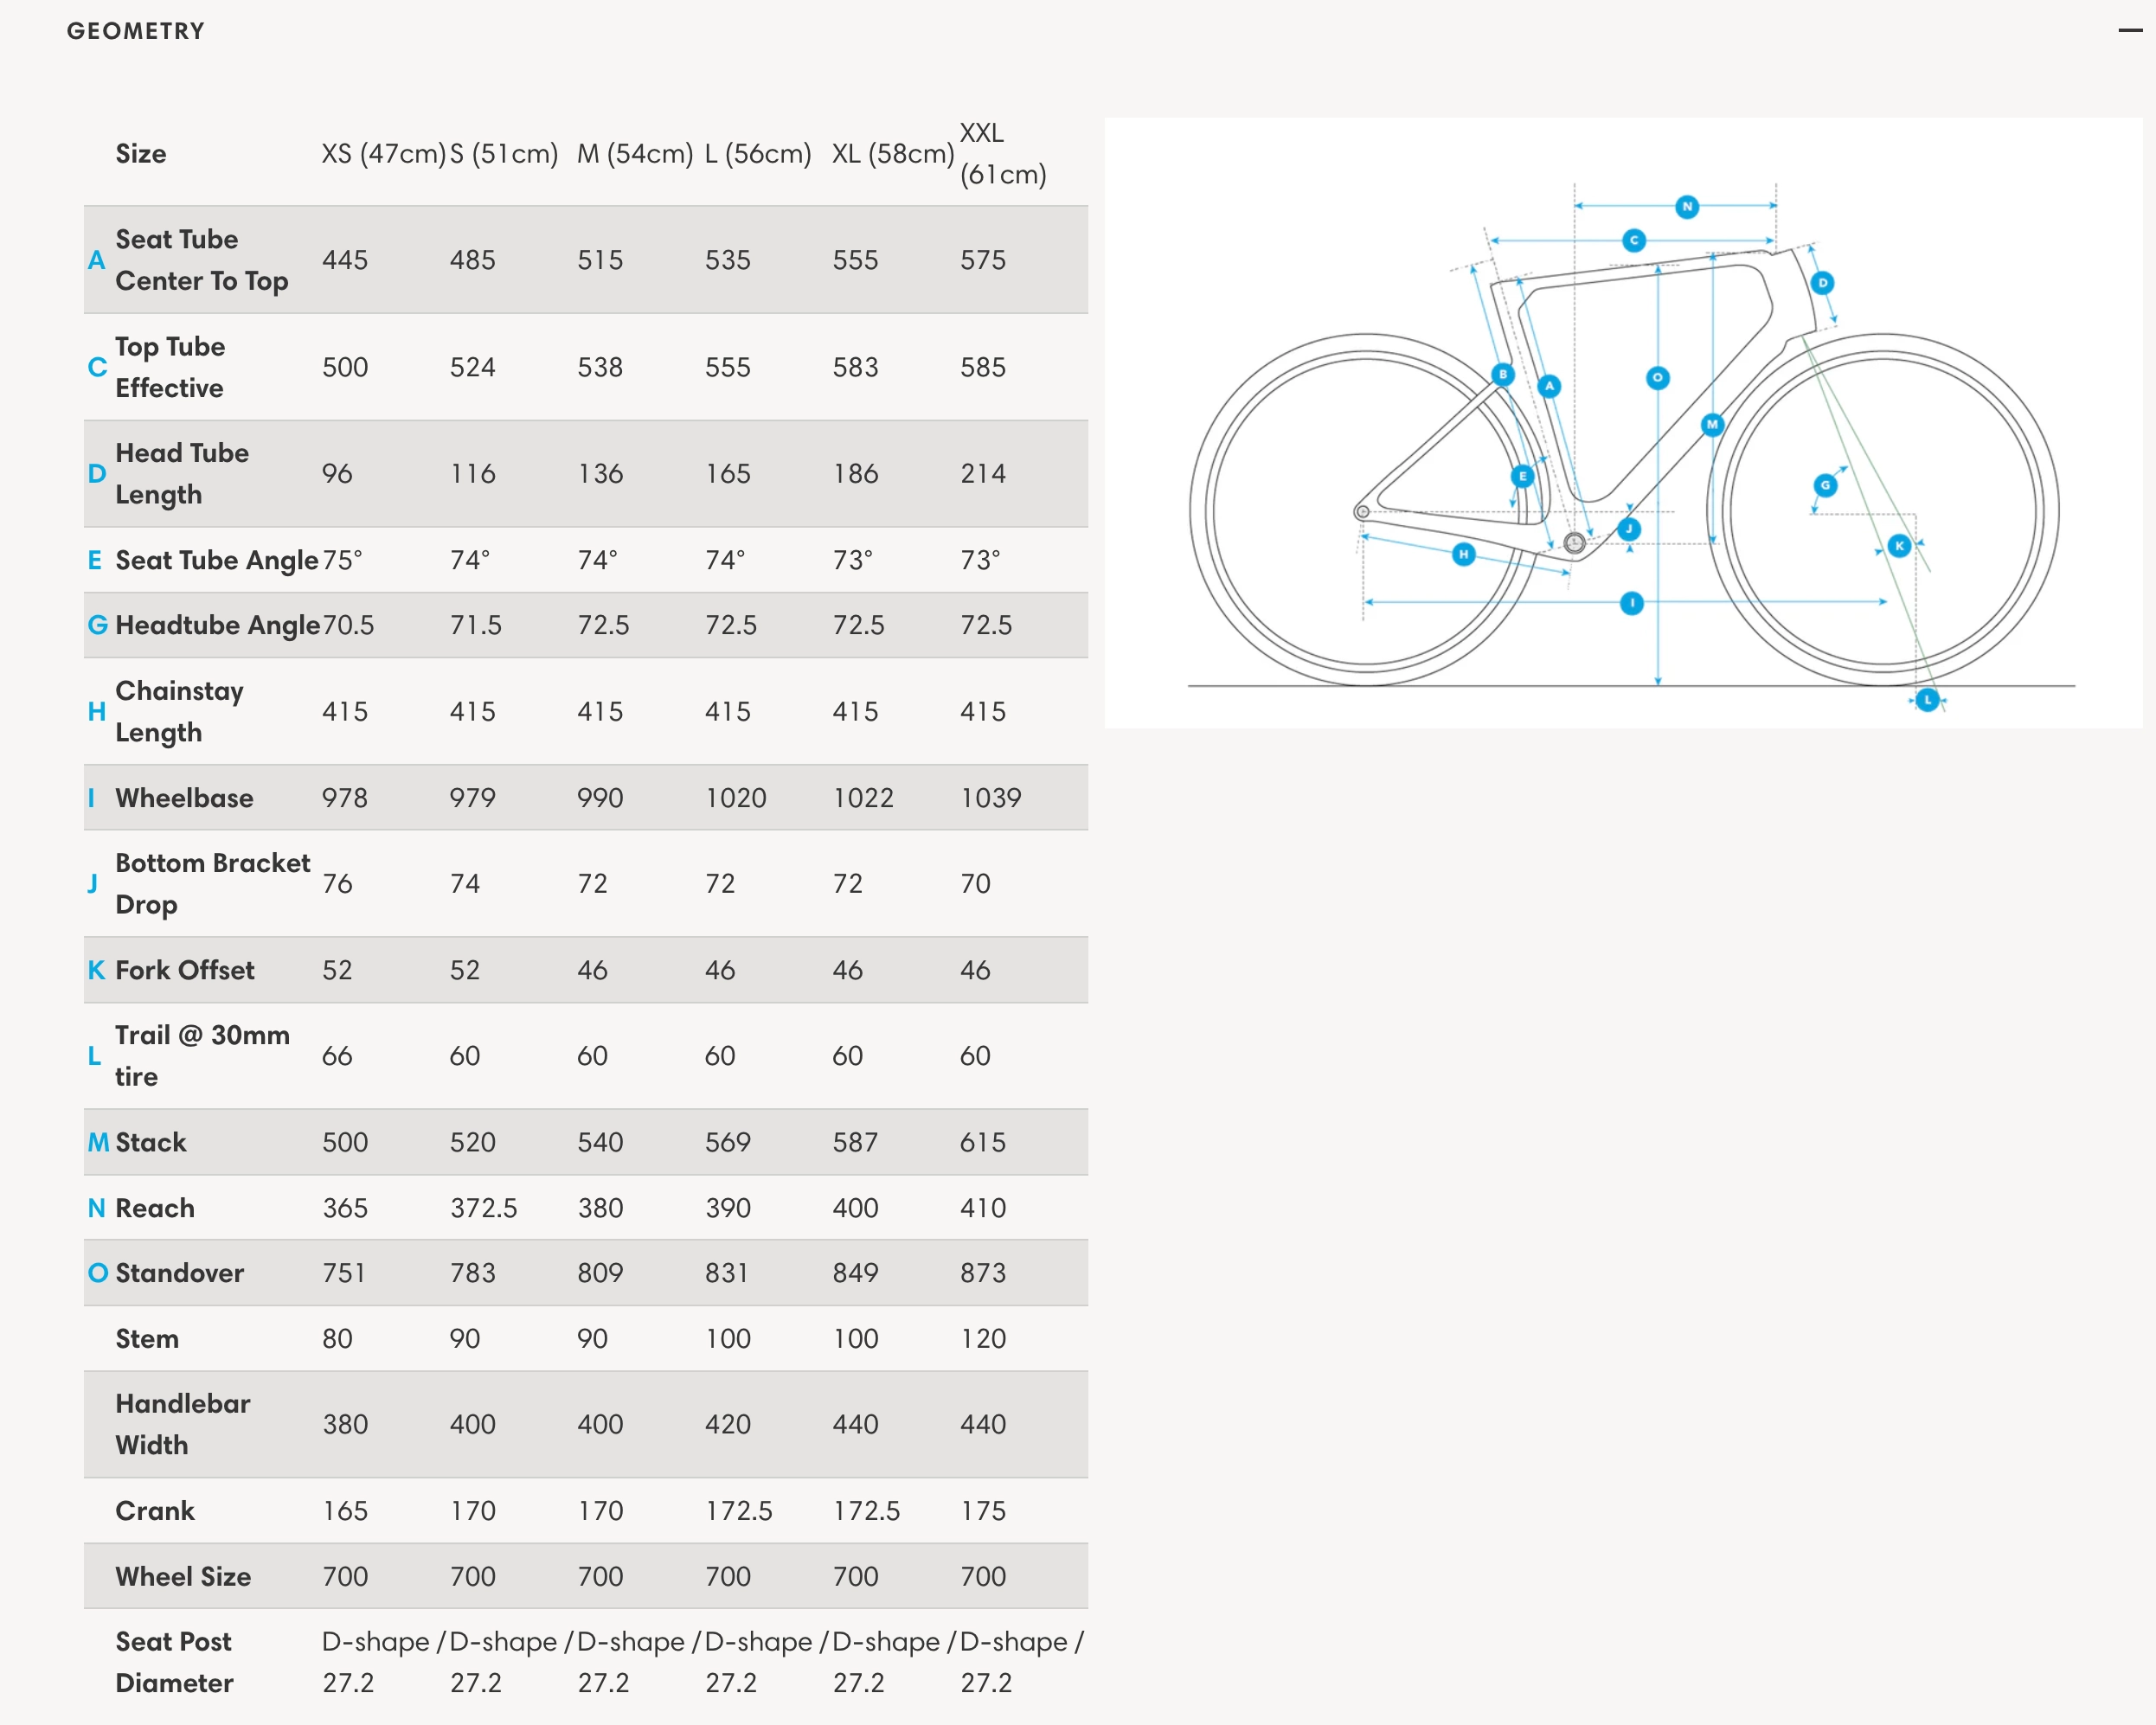This screenshot has height=1725, width=2156.
Task: Click the M stack marker on diagram
Action: click(1712, 424)
